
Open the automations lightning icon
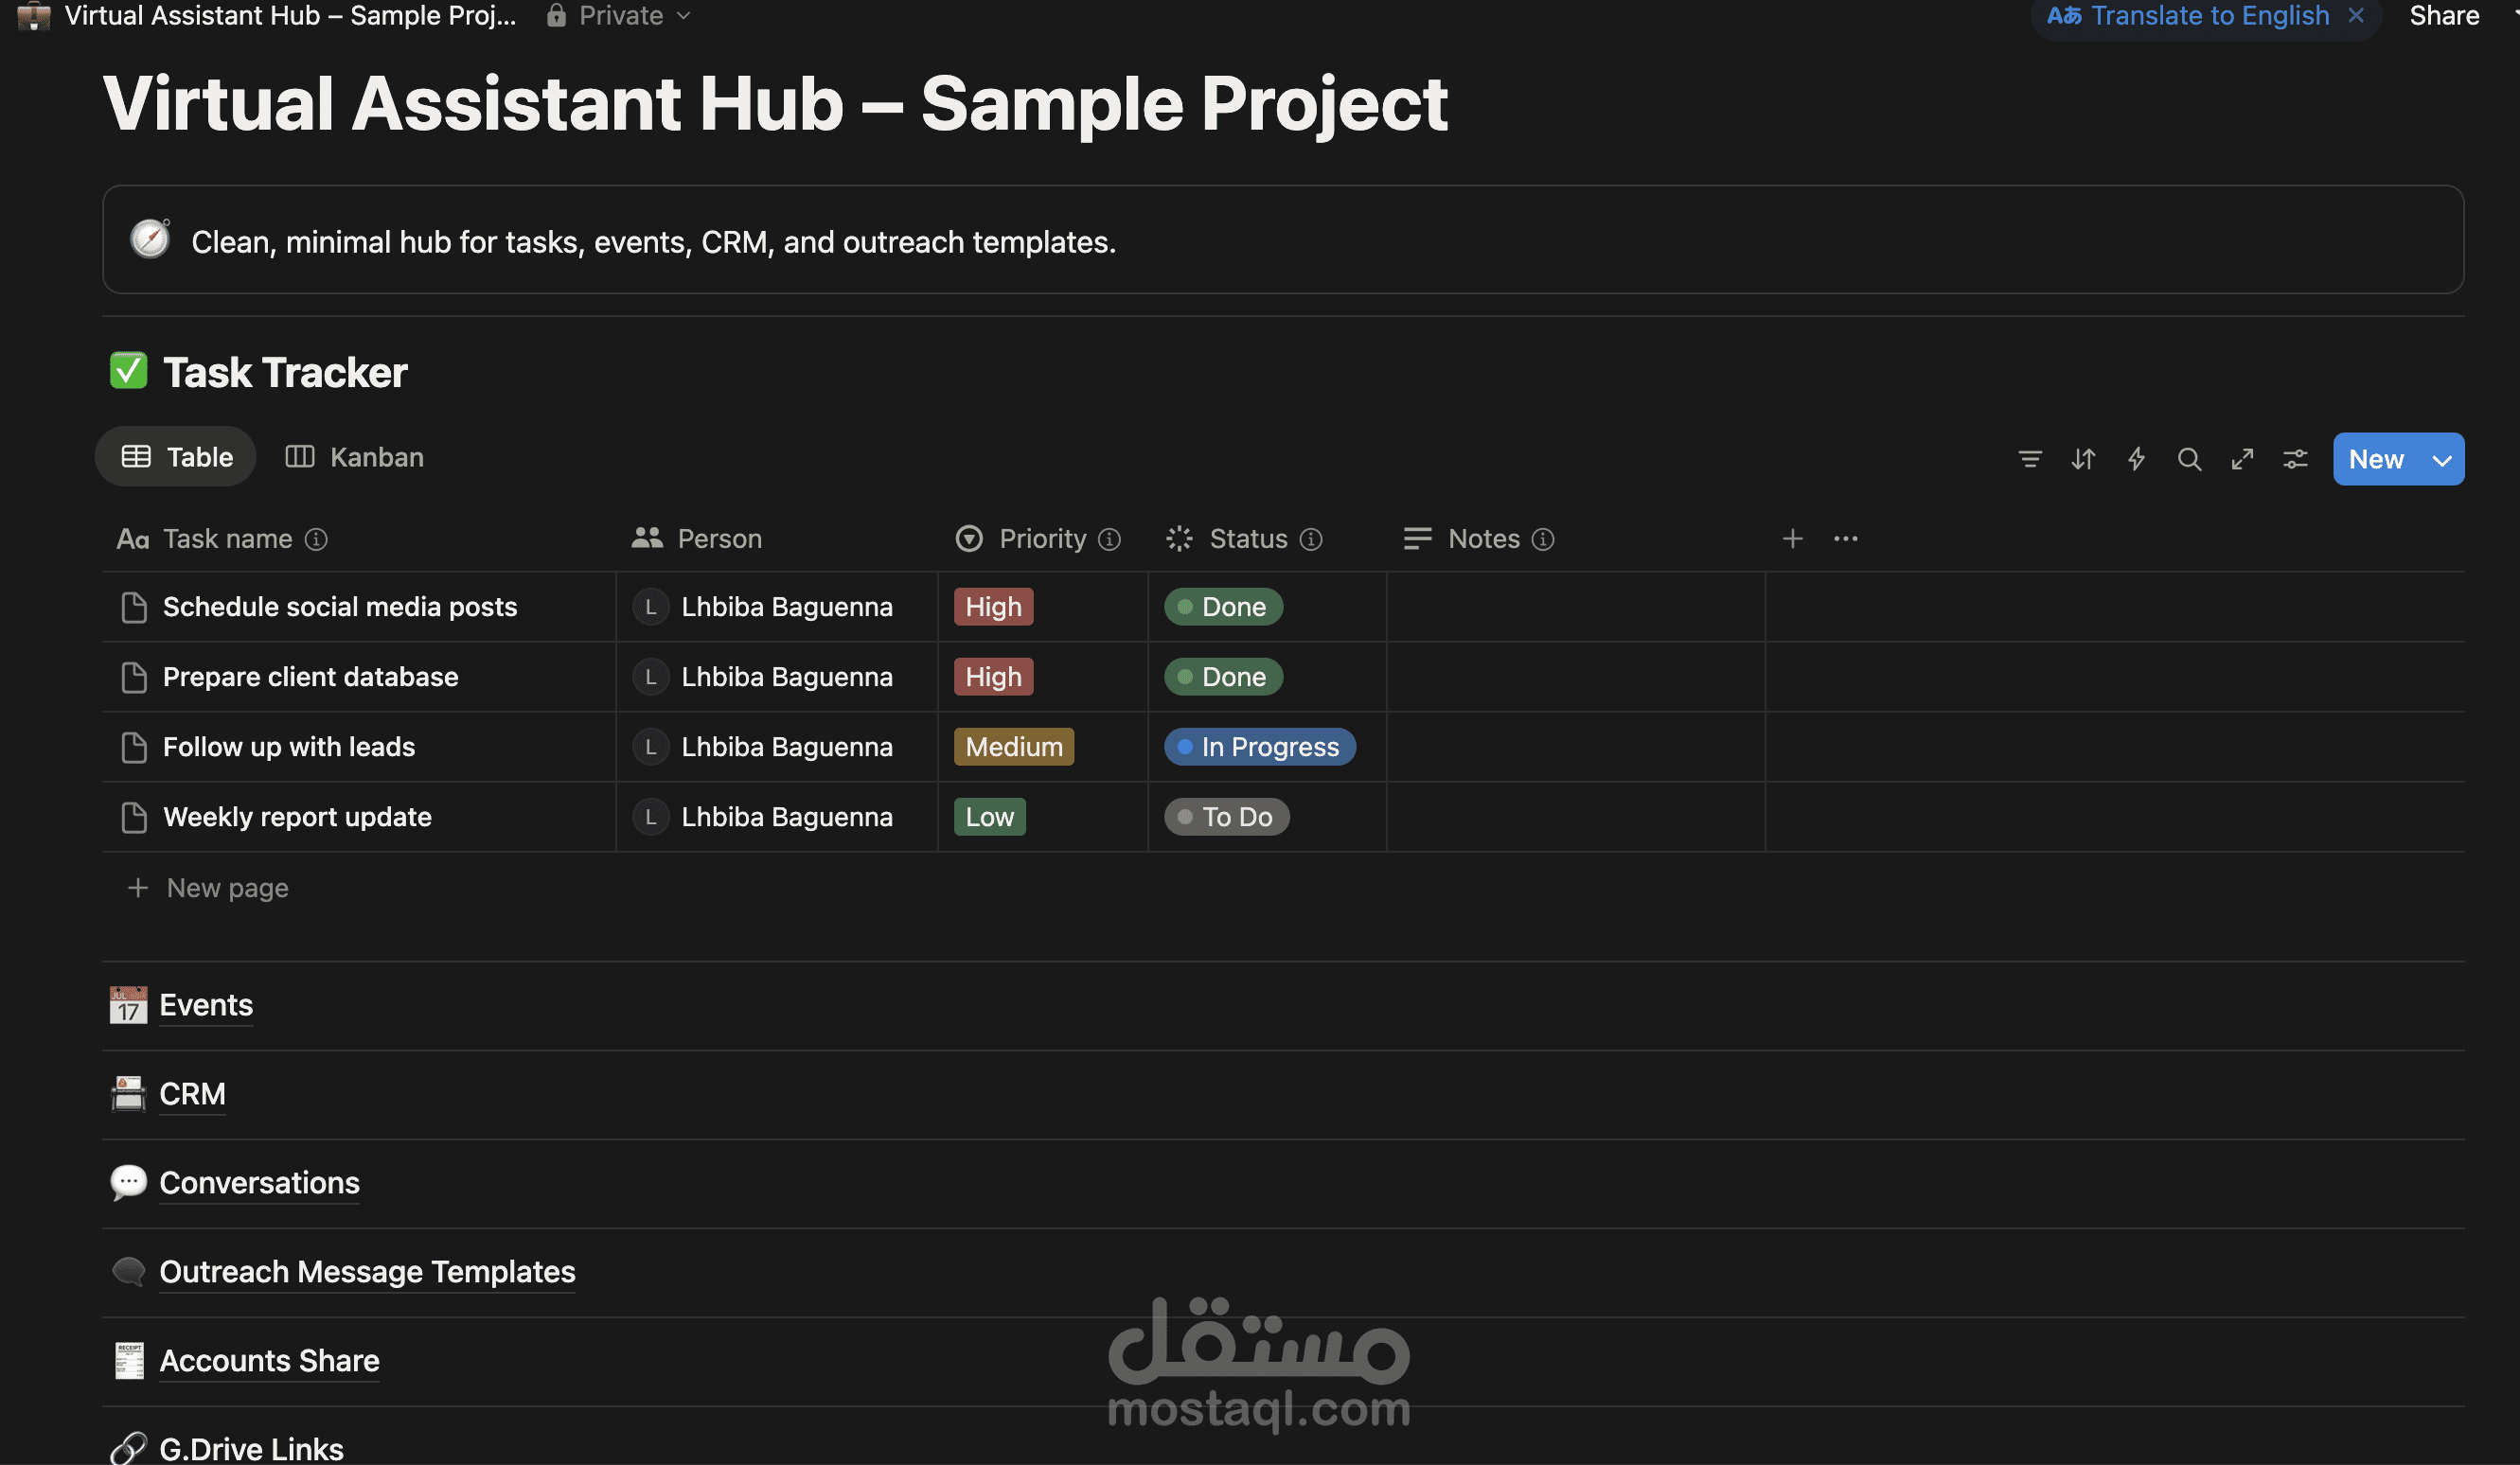[2137, 459]
